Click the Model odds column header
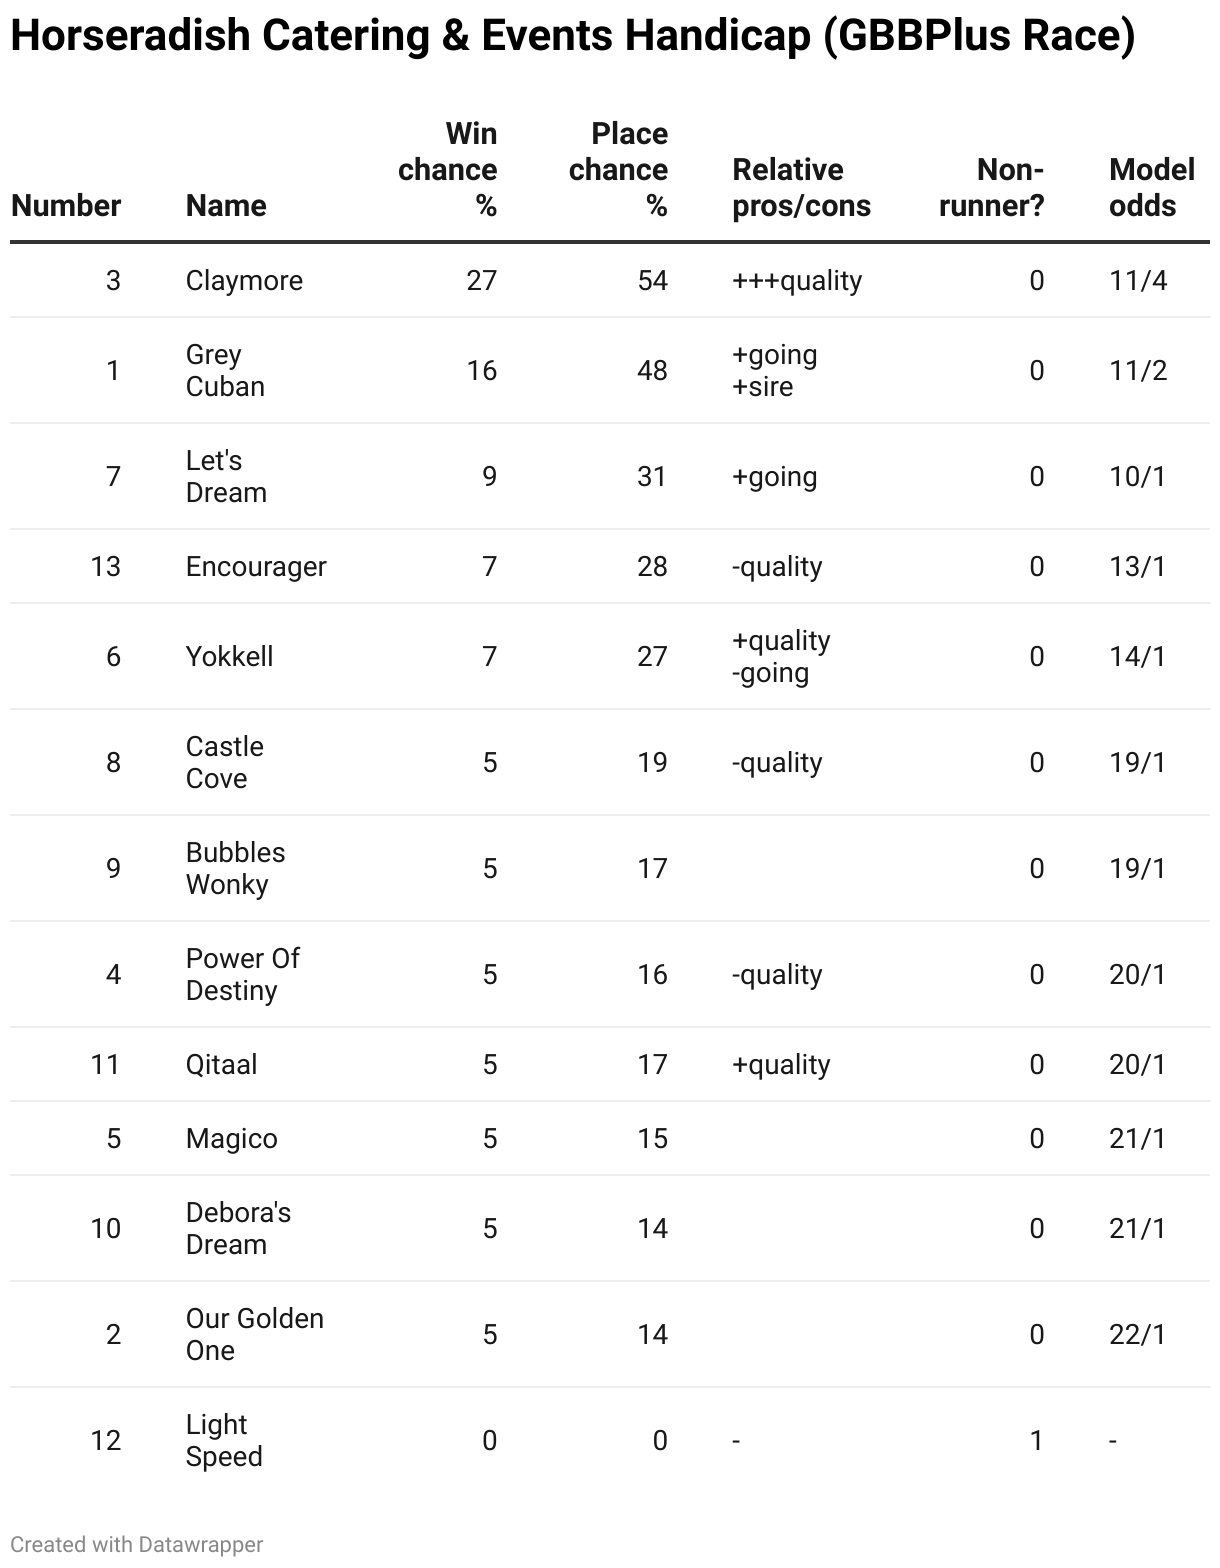The image size is (1220, 1568). tap(1151, 187)
